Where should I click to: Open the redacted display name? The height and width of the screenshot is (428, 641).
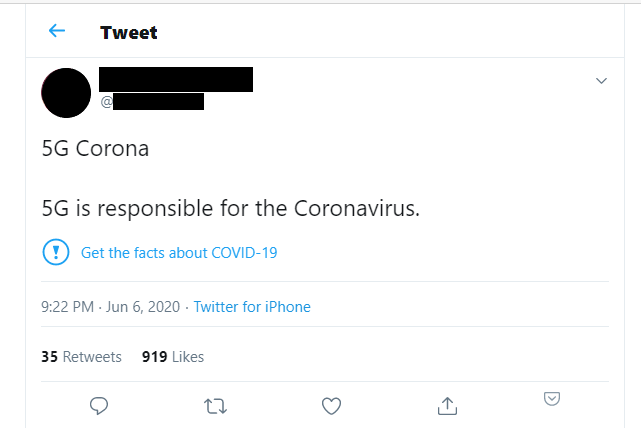(x=176, y=79)
